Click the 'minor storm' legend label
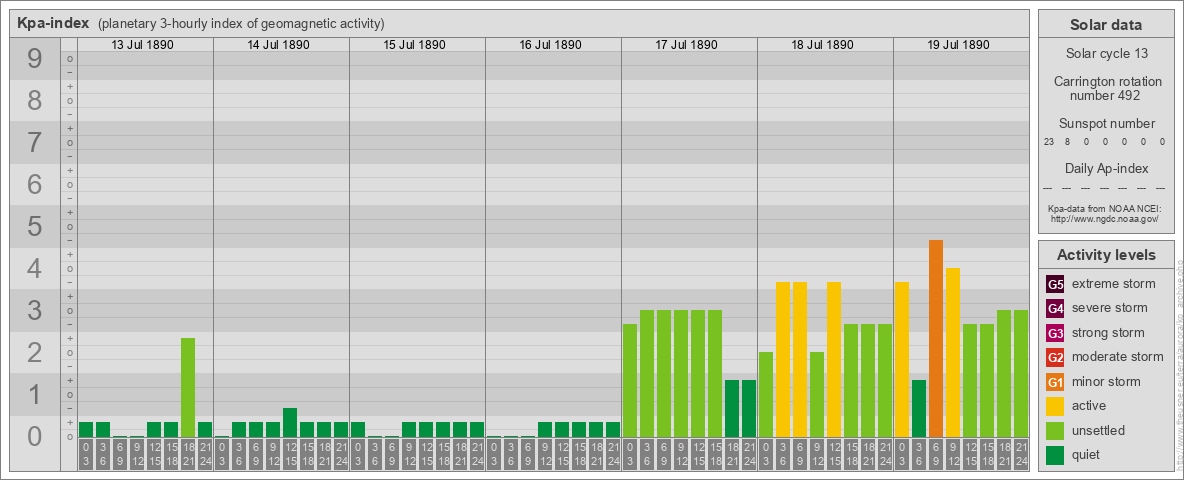The width and height of the screenshot is (1184, 480). pos(1106,382)
